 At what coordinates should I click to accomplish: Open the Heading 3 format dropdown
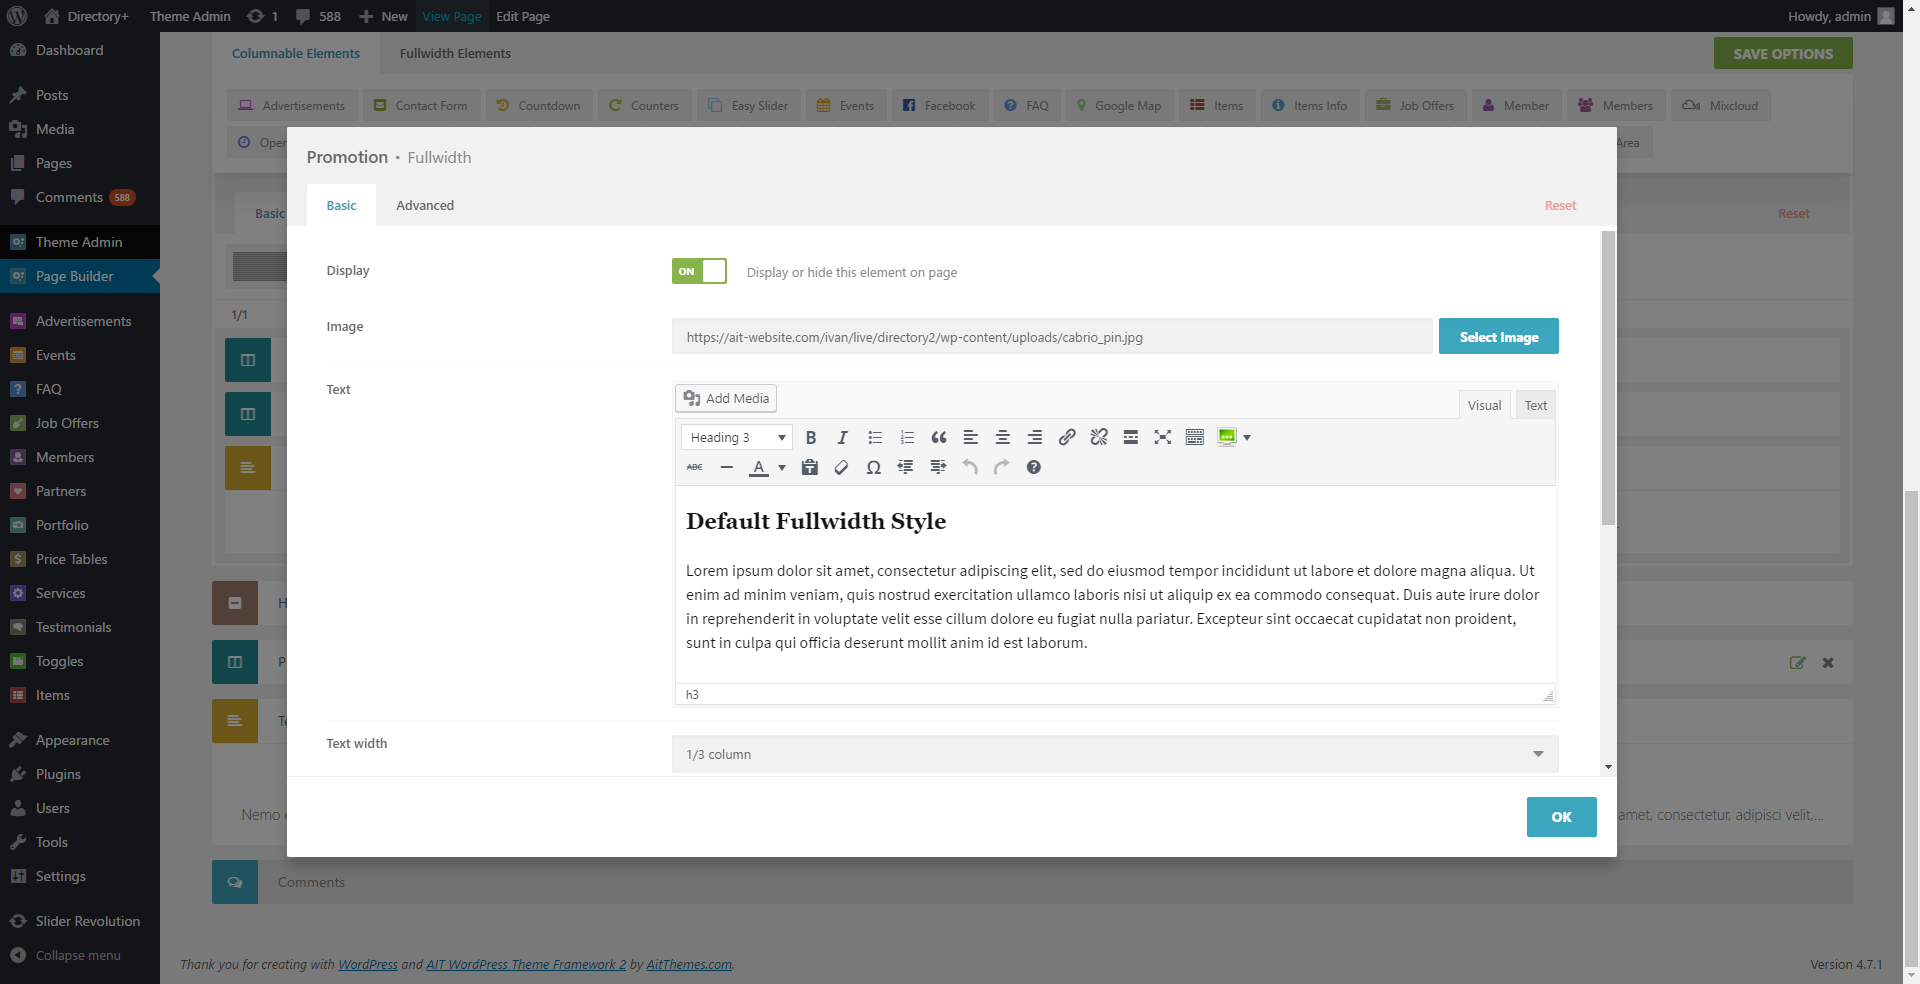(737, 437)
